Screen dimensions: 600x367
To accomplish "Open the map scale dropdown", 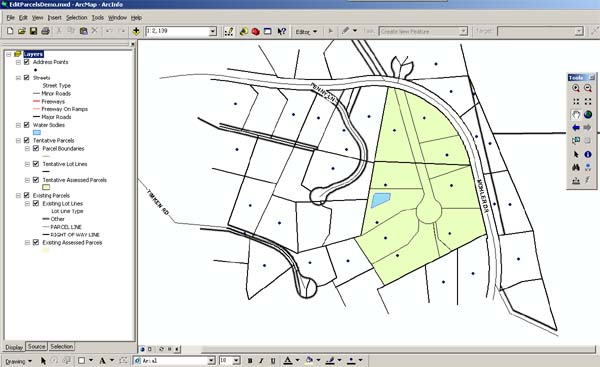I will (213, 31).
